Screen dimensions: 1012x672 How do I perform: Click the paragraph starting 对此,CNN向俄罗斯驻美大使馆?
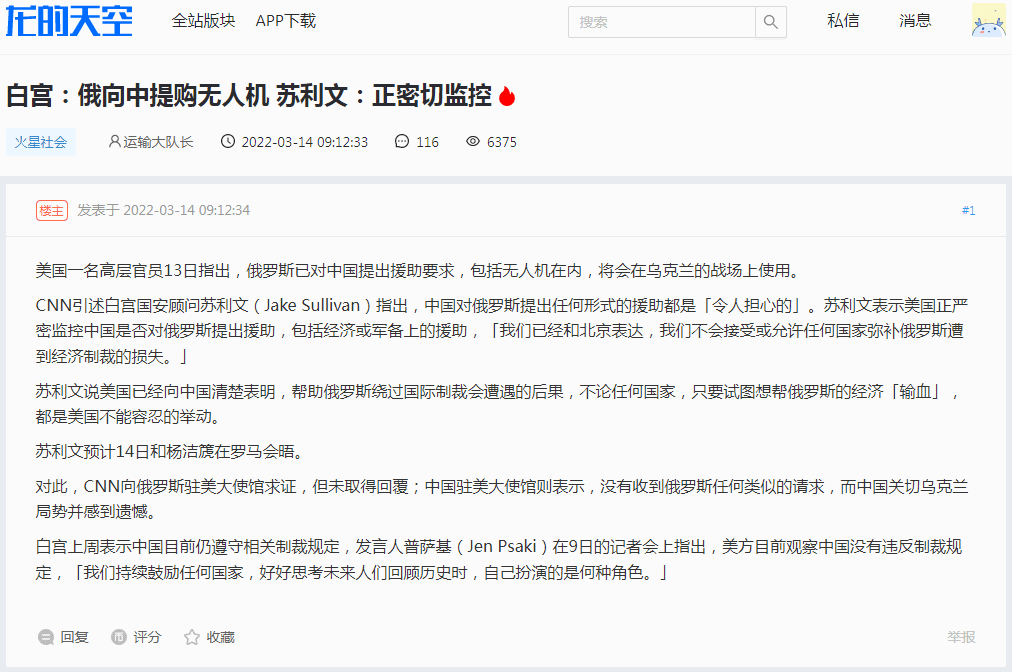click(501, 499)
